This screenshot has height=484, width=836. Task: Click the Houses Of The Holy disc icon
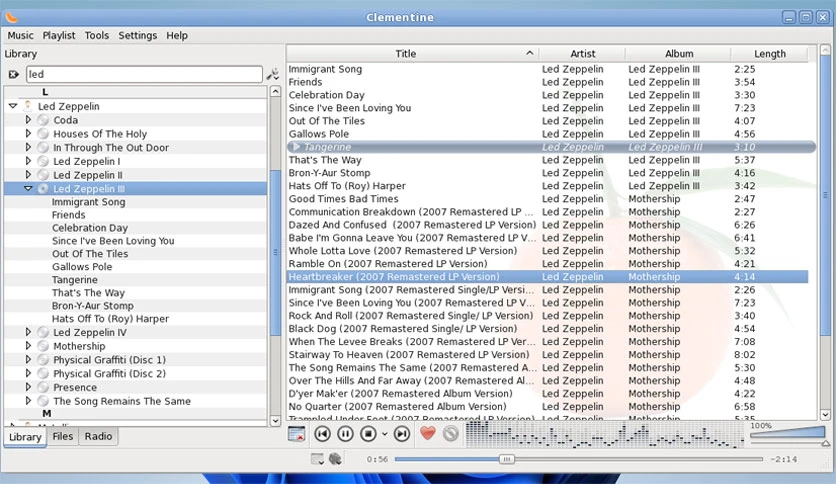pyautogui.click(x=43, y=134)
